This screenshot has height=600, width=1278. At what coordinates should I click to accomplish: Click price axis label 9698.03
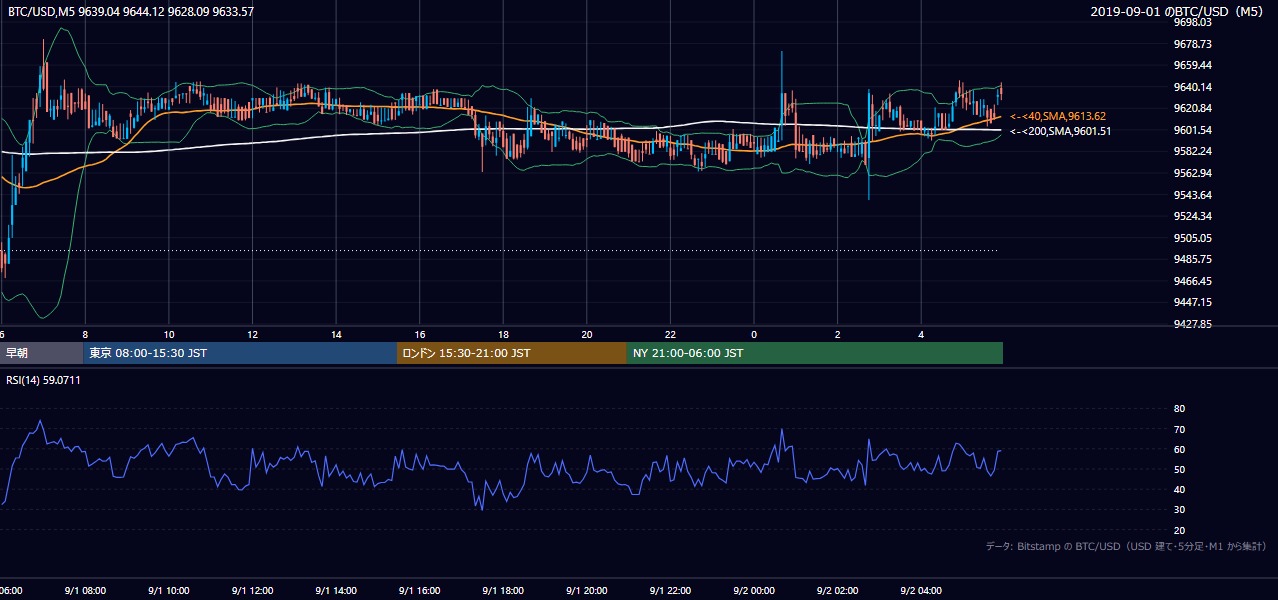pos(1193,22)
